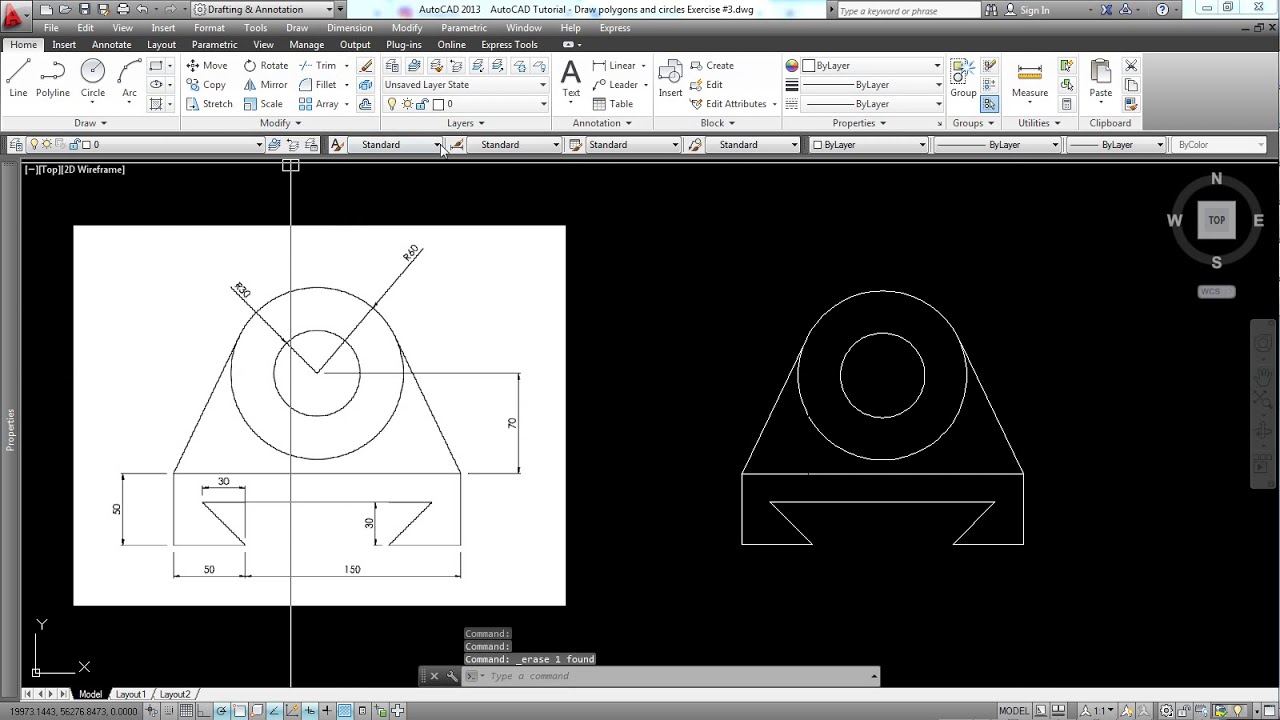Click the MODEL button in status bar
This screenshot has height=720, width=1280.
point(1013,711)
